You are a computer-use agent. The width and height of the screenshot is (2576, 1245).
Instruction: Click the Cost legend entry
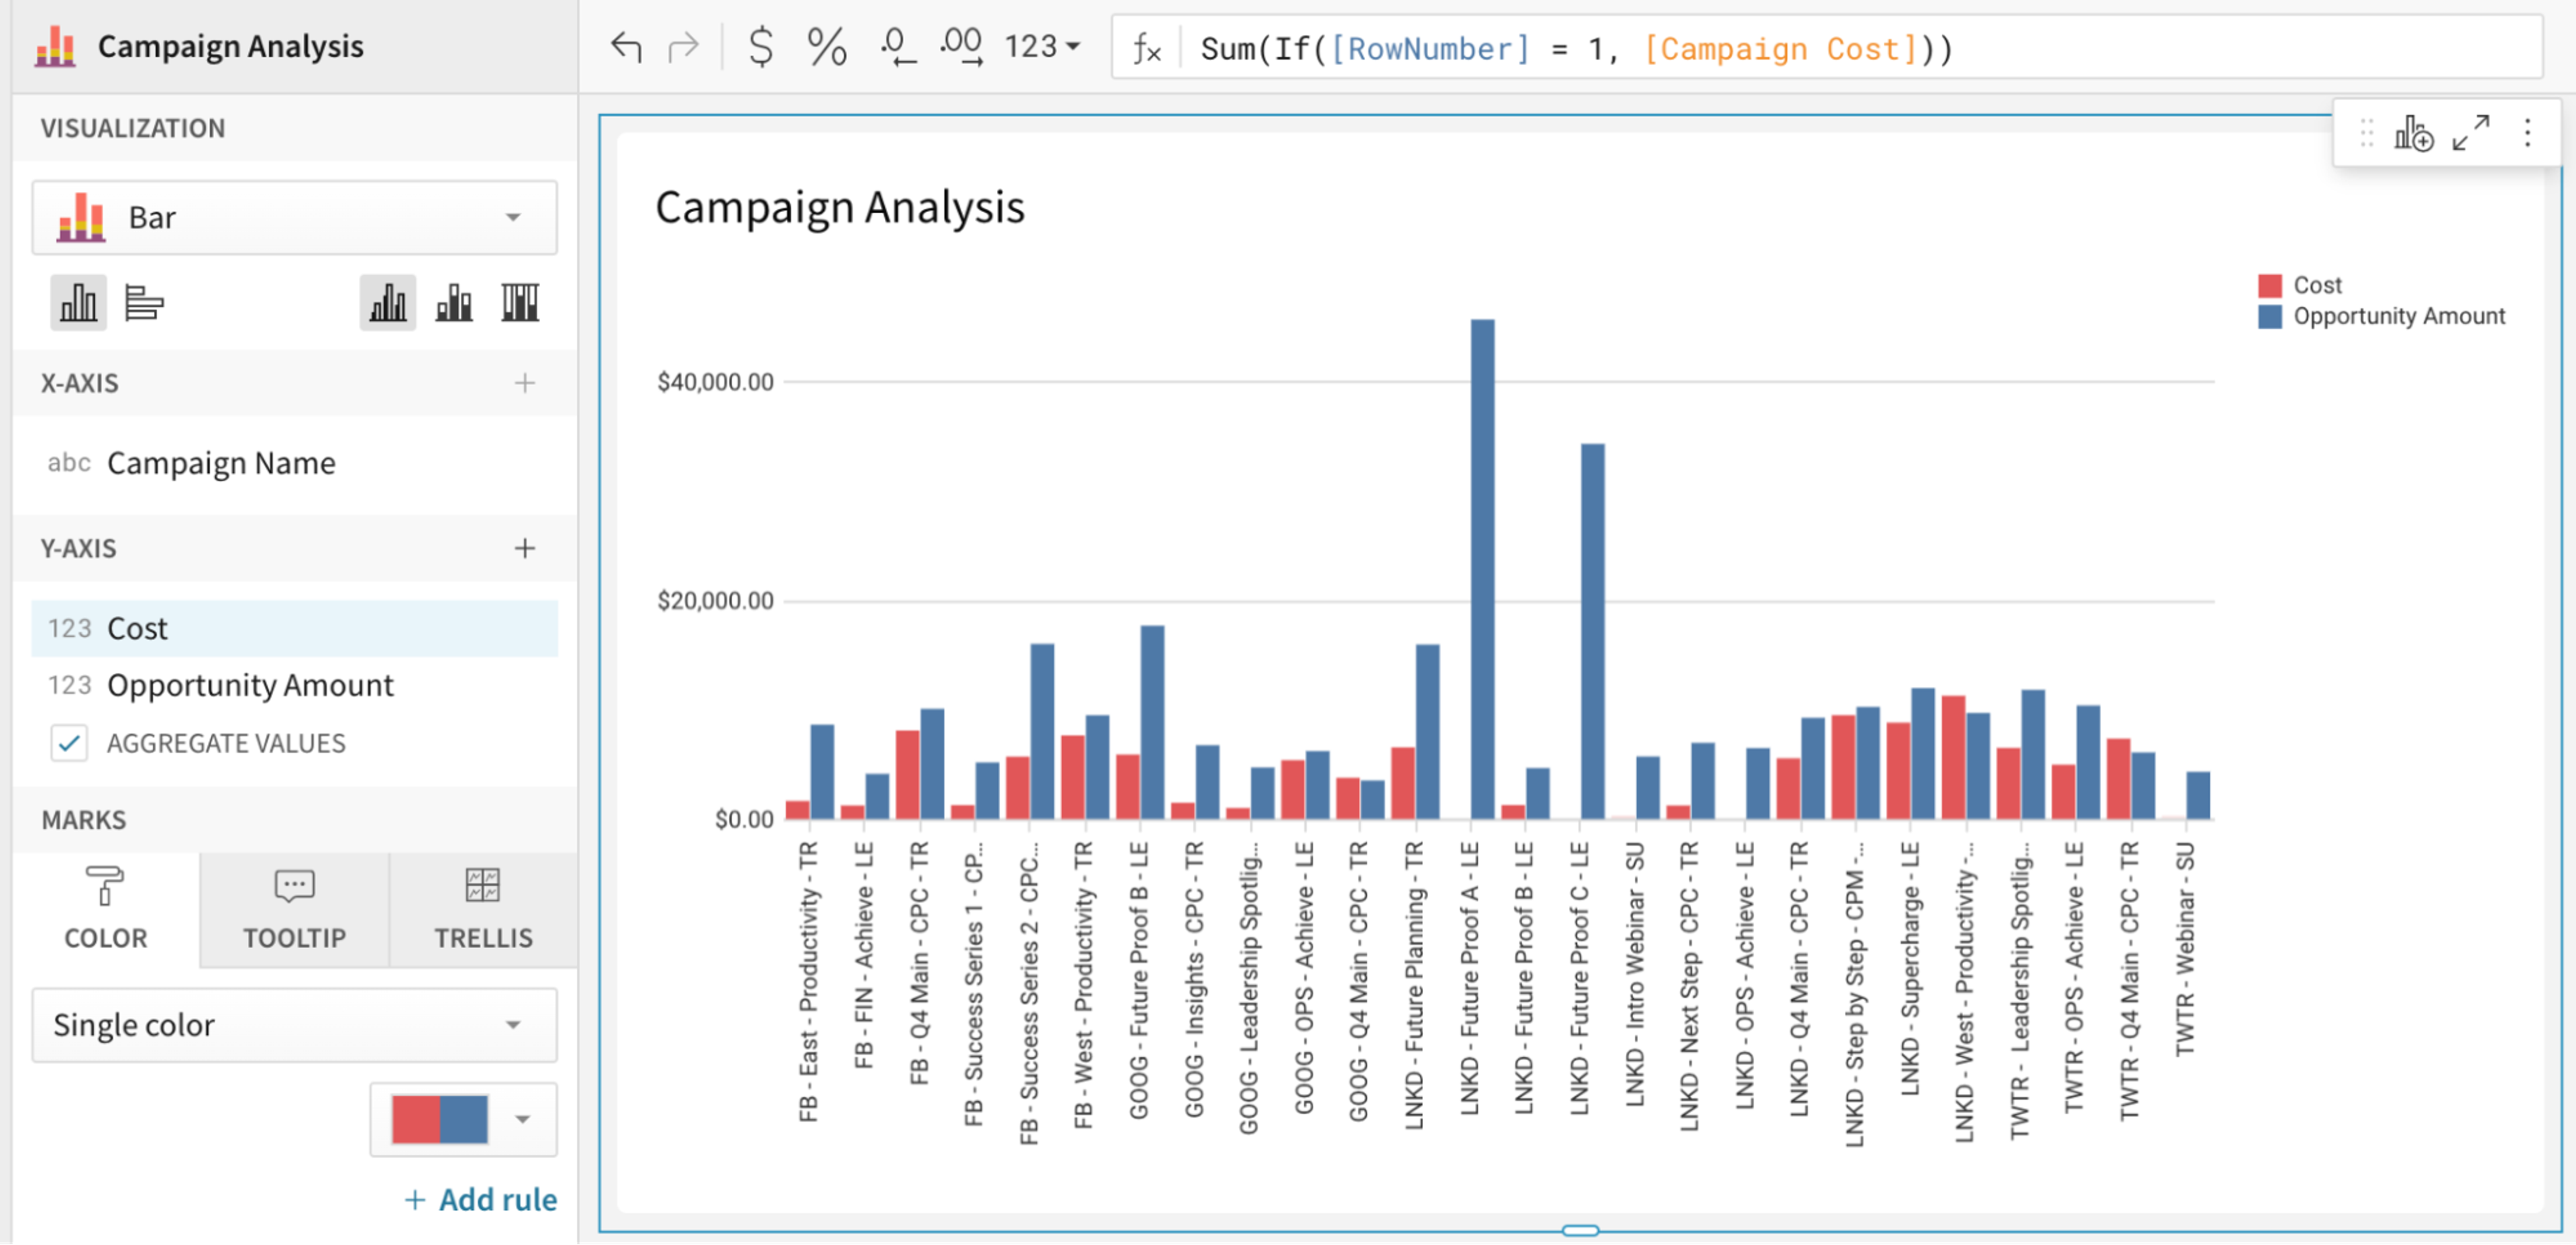pos(2300,285)
